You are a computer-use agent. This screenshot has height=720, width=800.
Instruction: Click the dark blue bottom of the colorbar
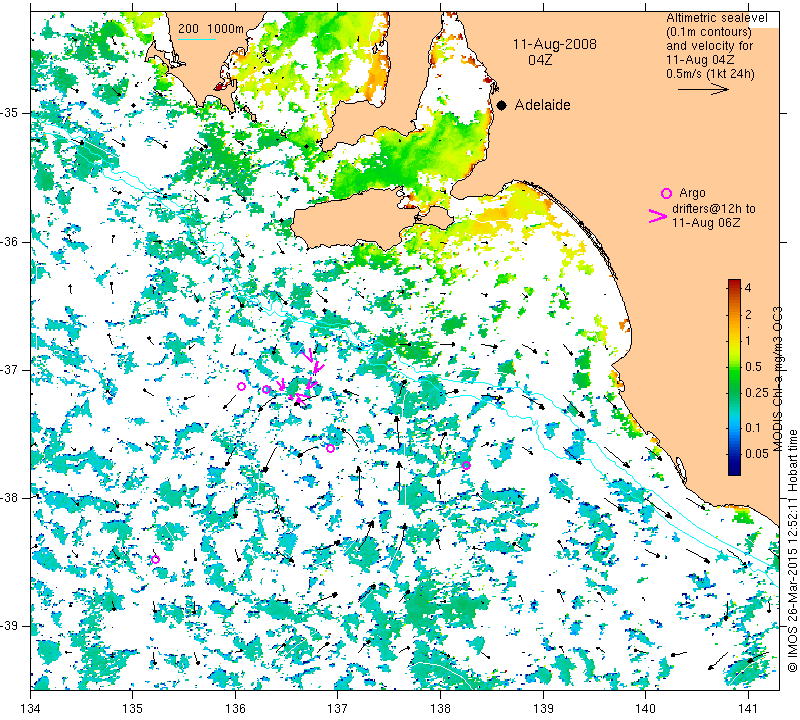(734, 471)
